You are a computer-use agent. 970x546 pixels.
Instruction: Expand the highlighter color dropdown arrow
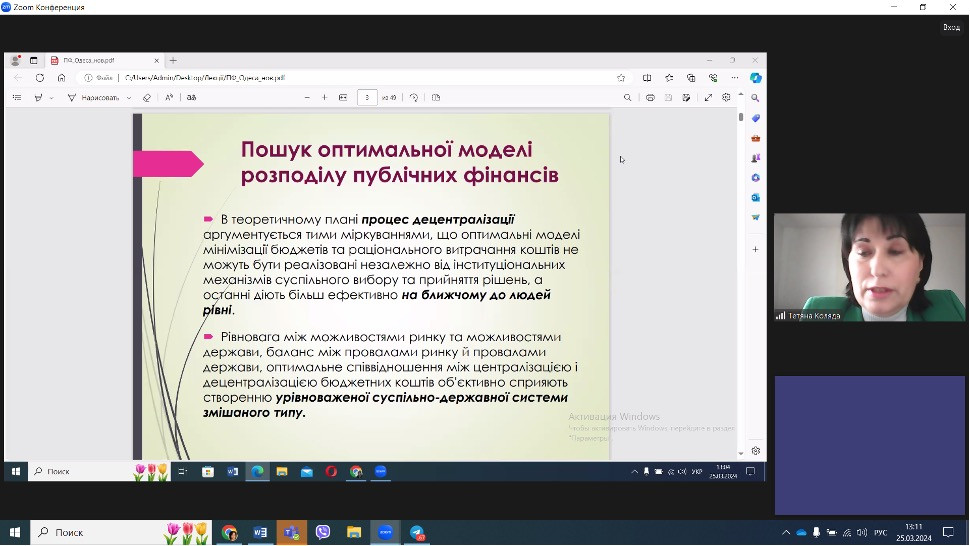click(x=51, y=98)
